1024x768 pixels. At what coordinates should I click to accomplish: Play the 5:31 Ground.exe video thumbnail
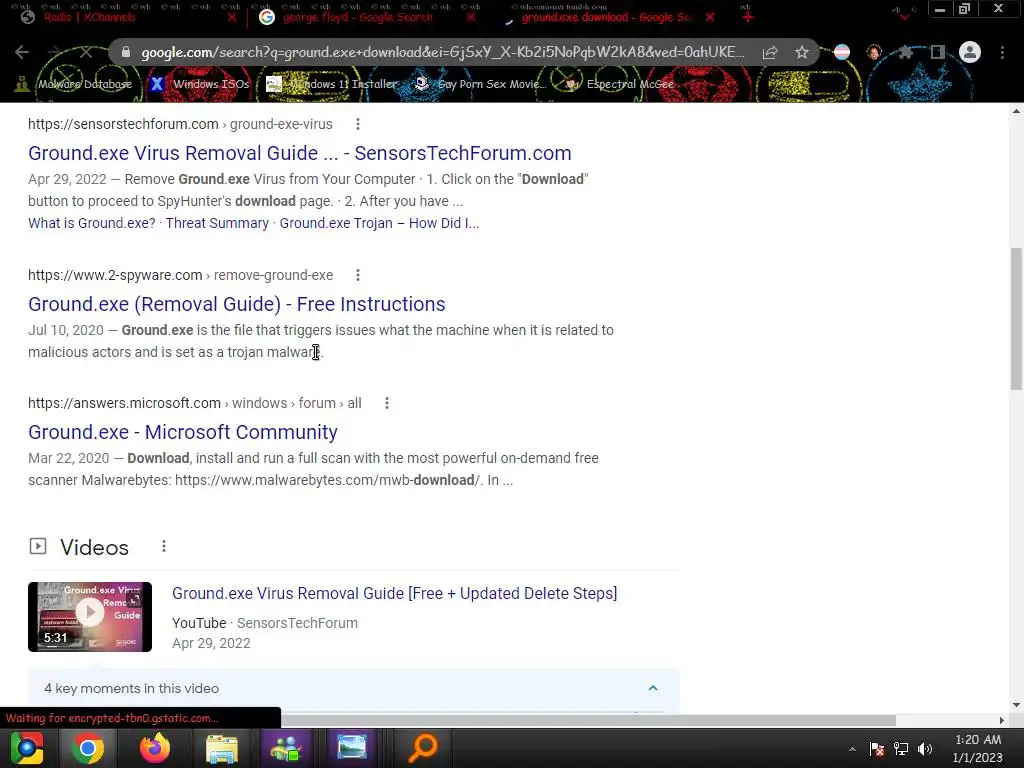(x=90, y=616)
